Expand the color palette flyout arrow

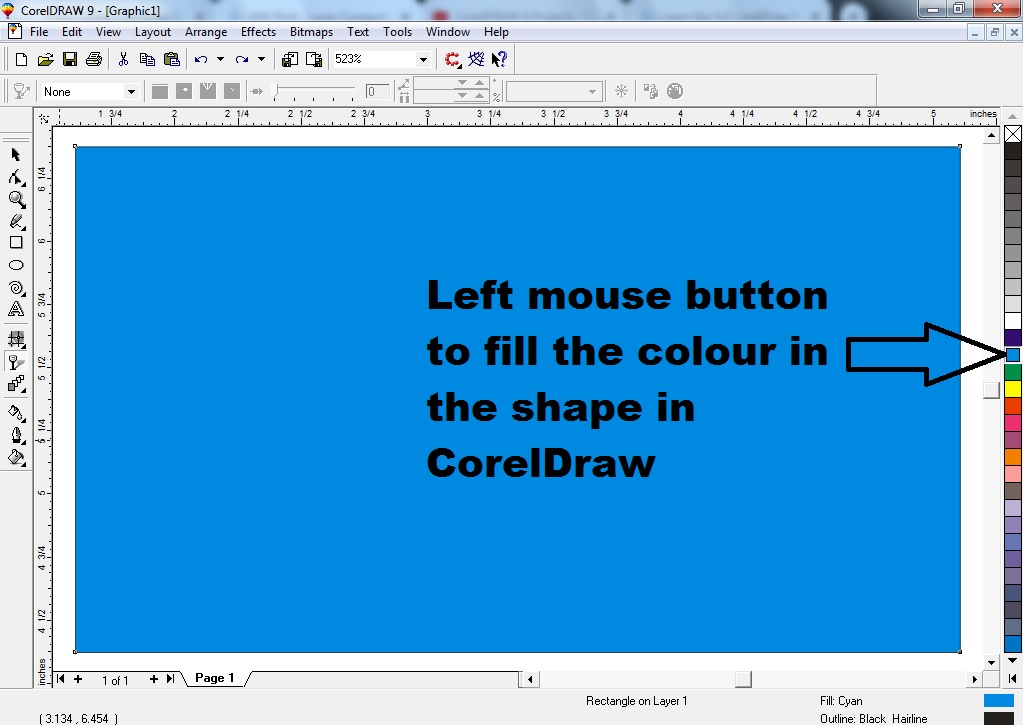[1012, 678]
